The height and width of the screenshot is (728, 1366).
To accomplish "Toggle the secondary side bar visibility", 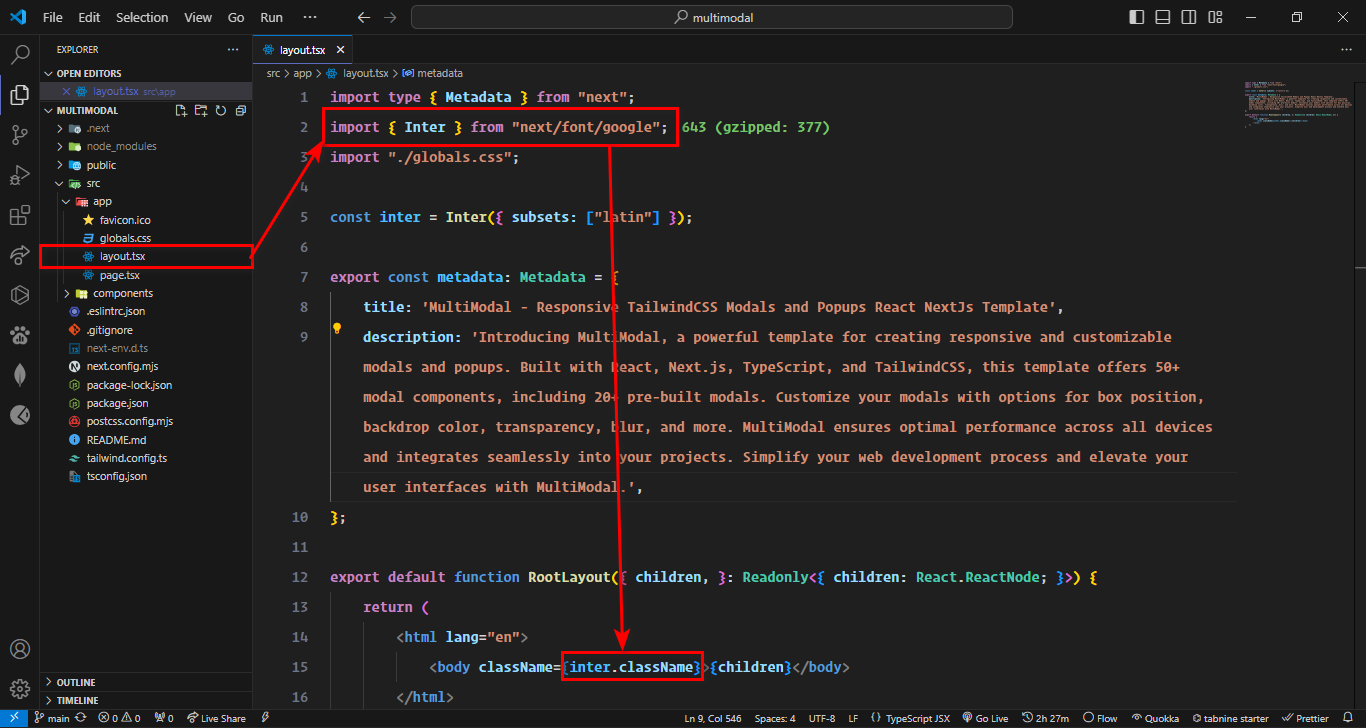I will pos(1188,18).
